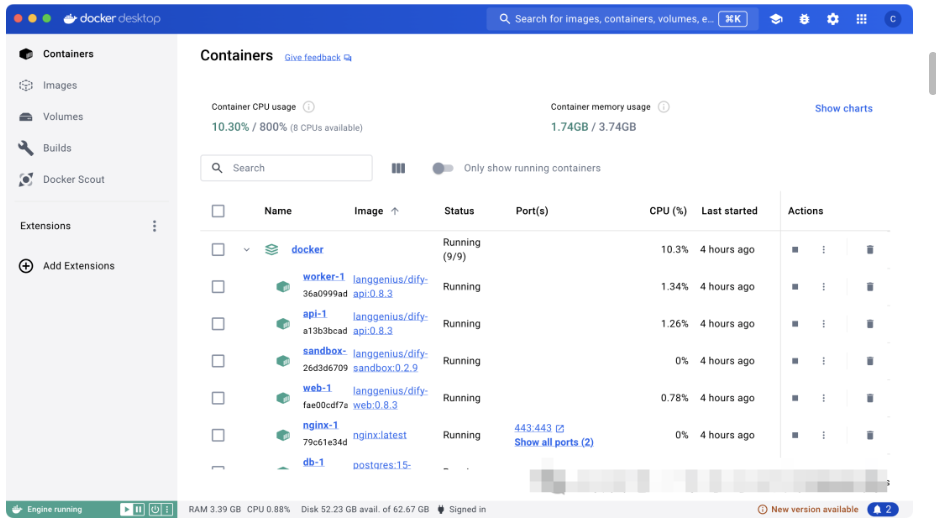Screen dimensions: 936x521
Task: Collapse the docker stack chevron
Action: [x=247, y=249]
